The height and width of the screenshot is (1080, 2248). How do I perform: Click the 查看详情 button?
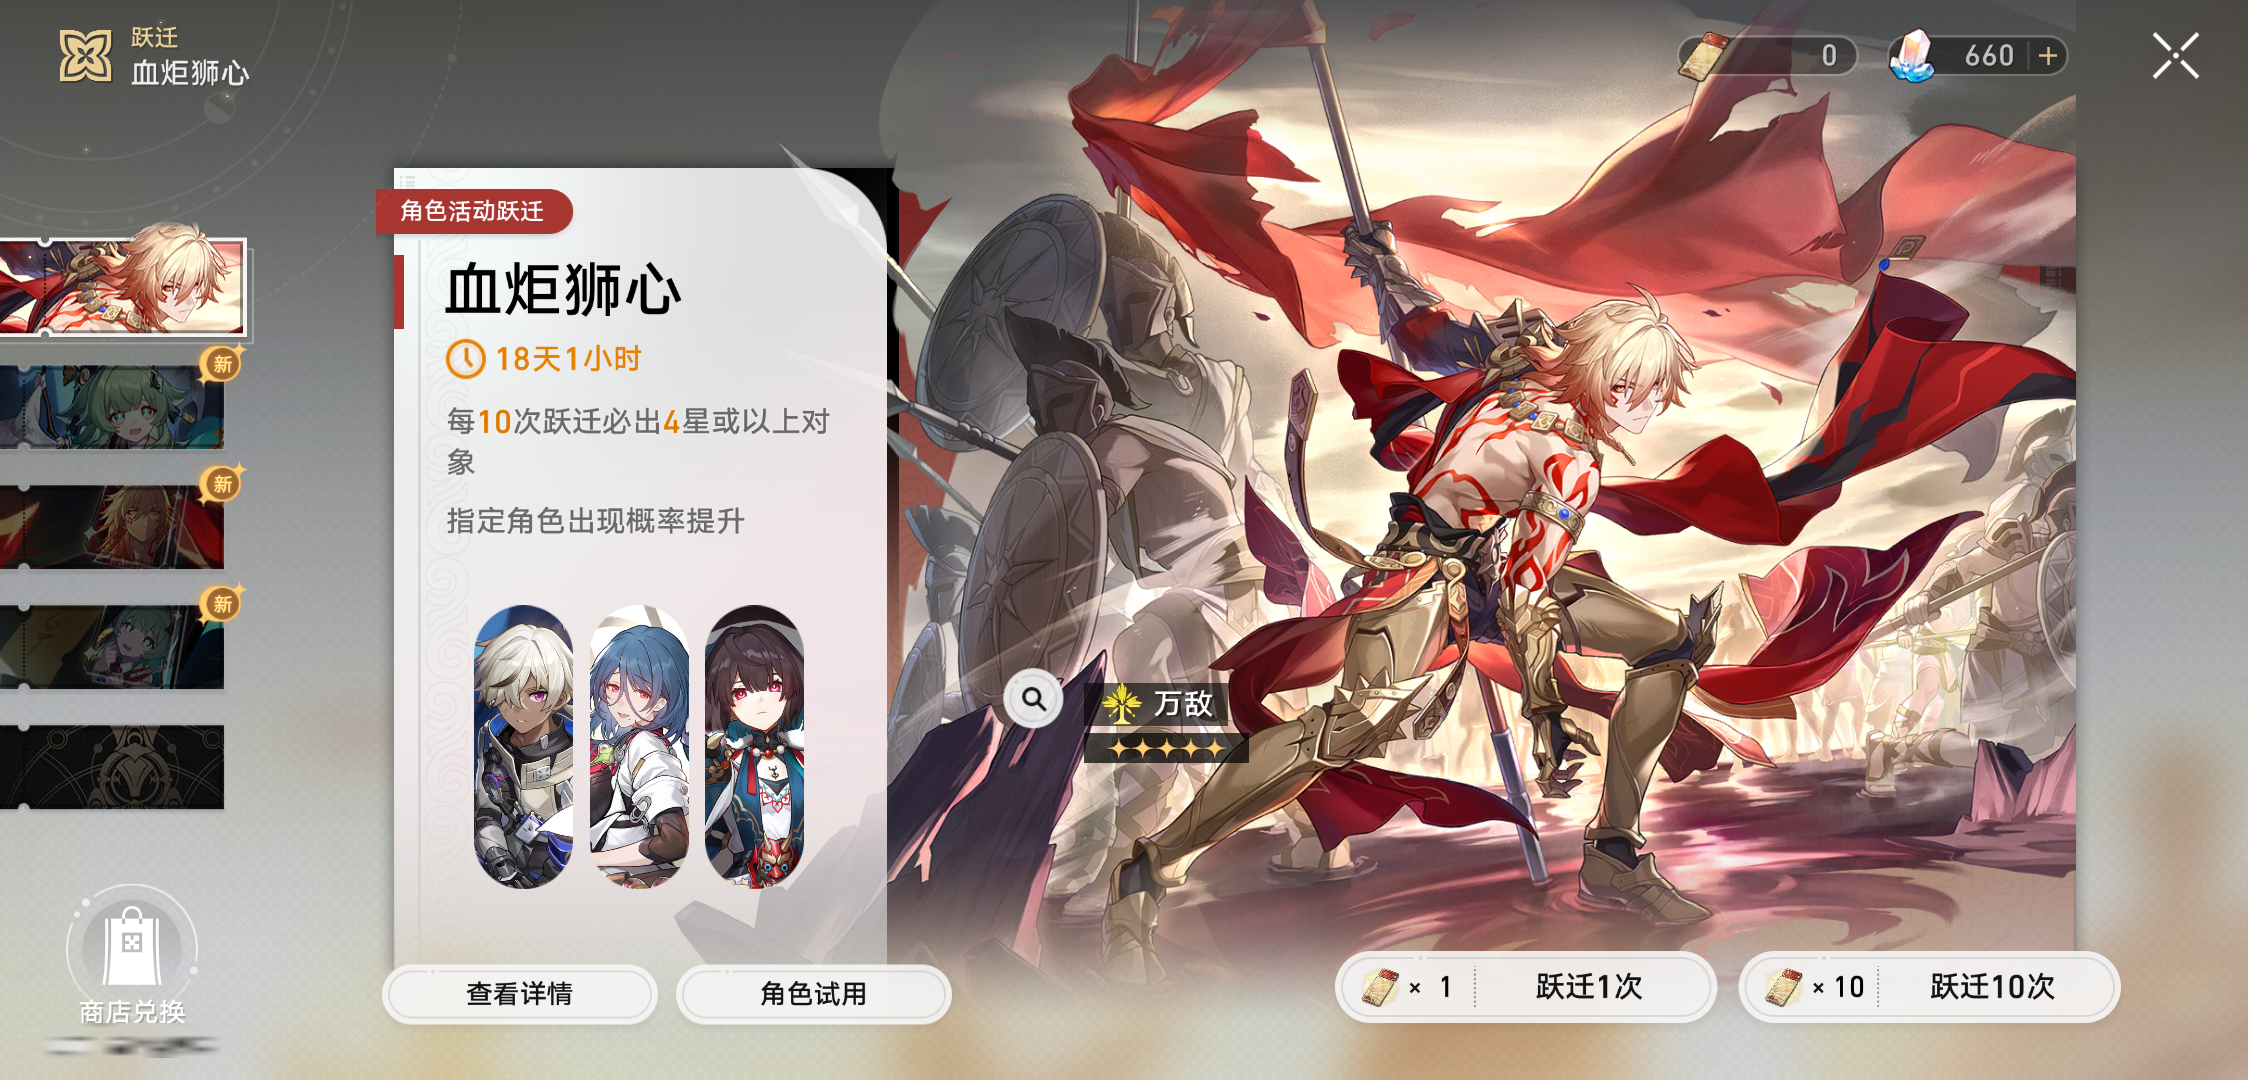click(519, 993)
